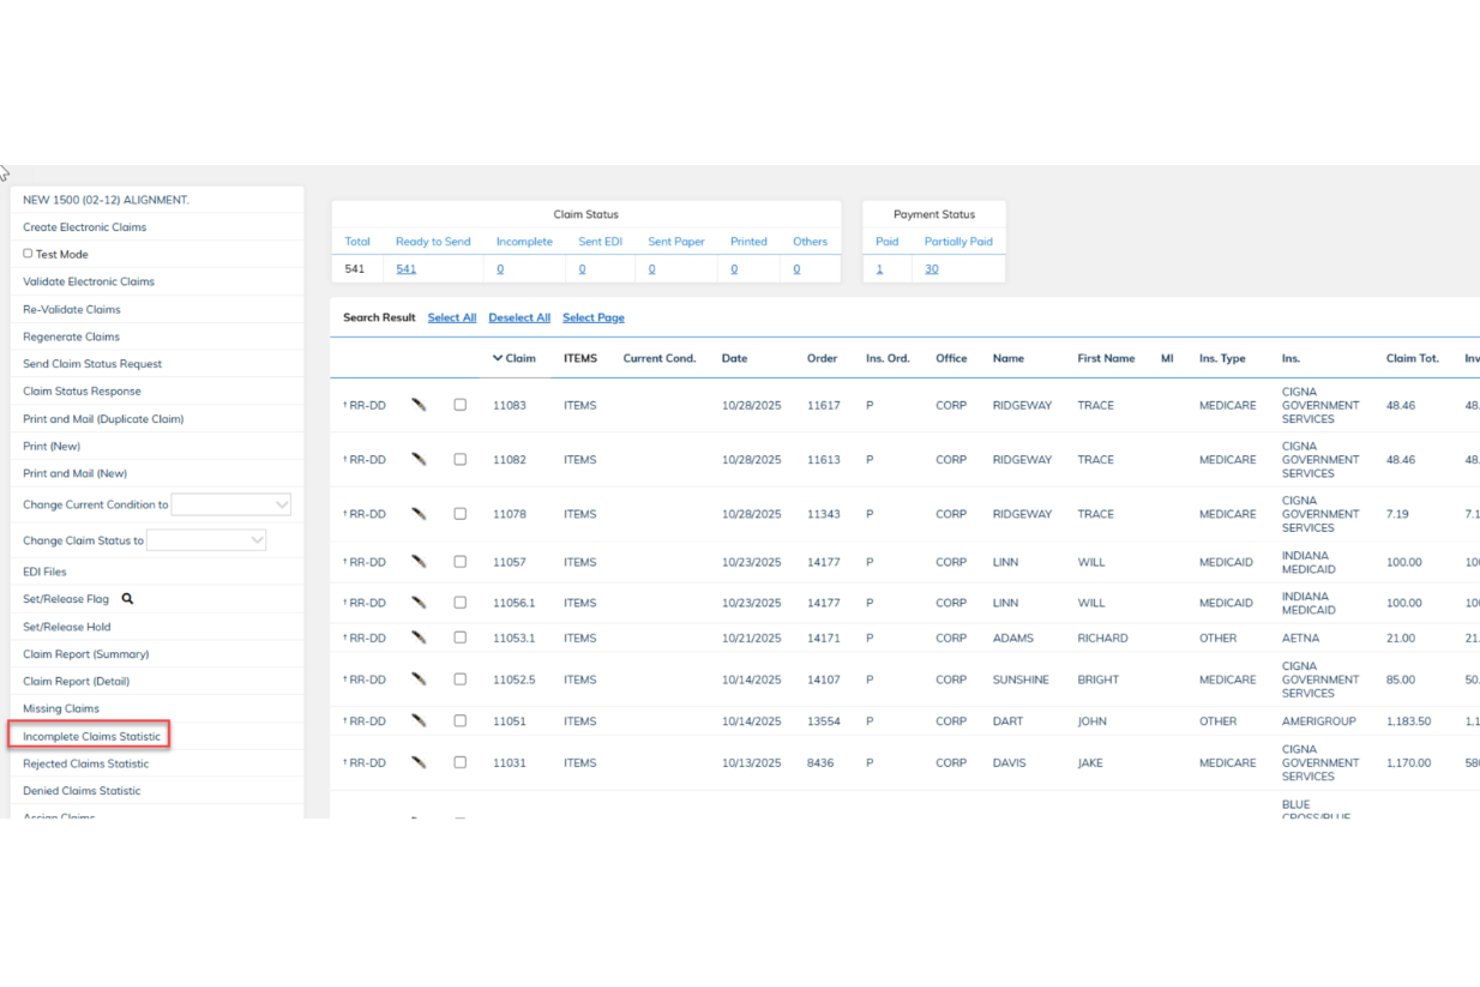This screenshot has height=987, width=1480.
Task: Click the edit pencil icon for claim 11051
Action: point(419,721)
